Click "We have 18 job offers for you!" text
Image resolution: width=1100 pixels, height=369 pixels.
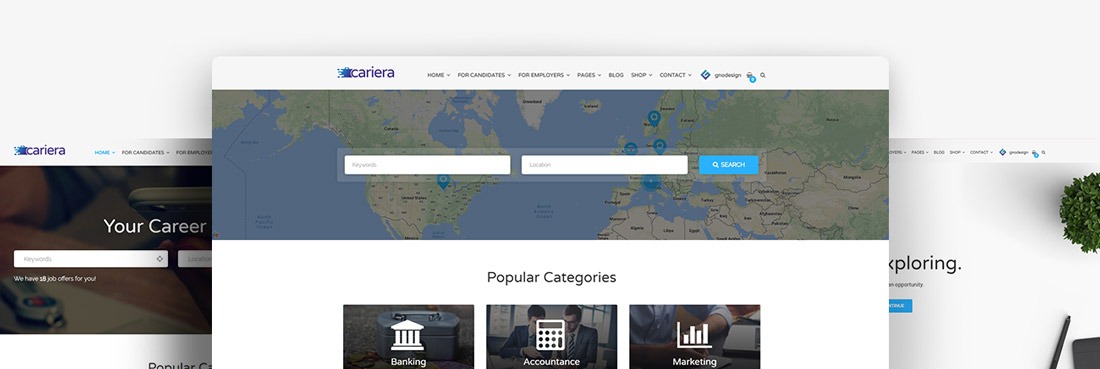click(x=55, y=279)
